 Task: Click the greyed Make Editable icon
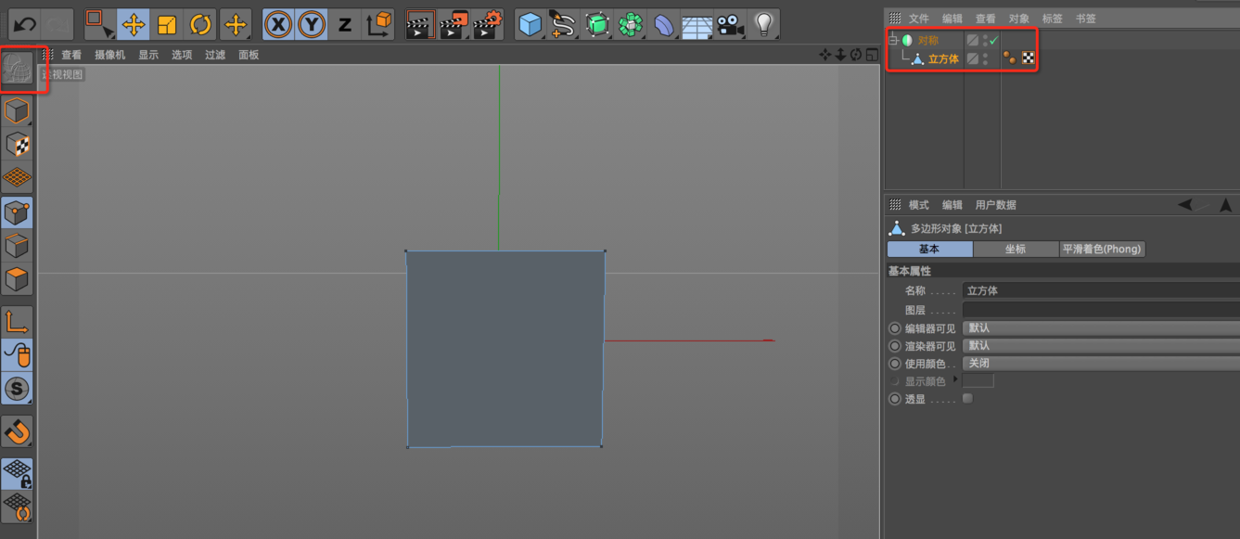[17, 69]
